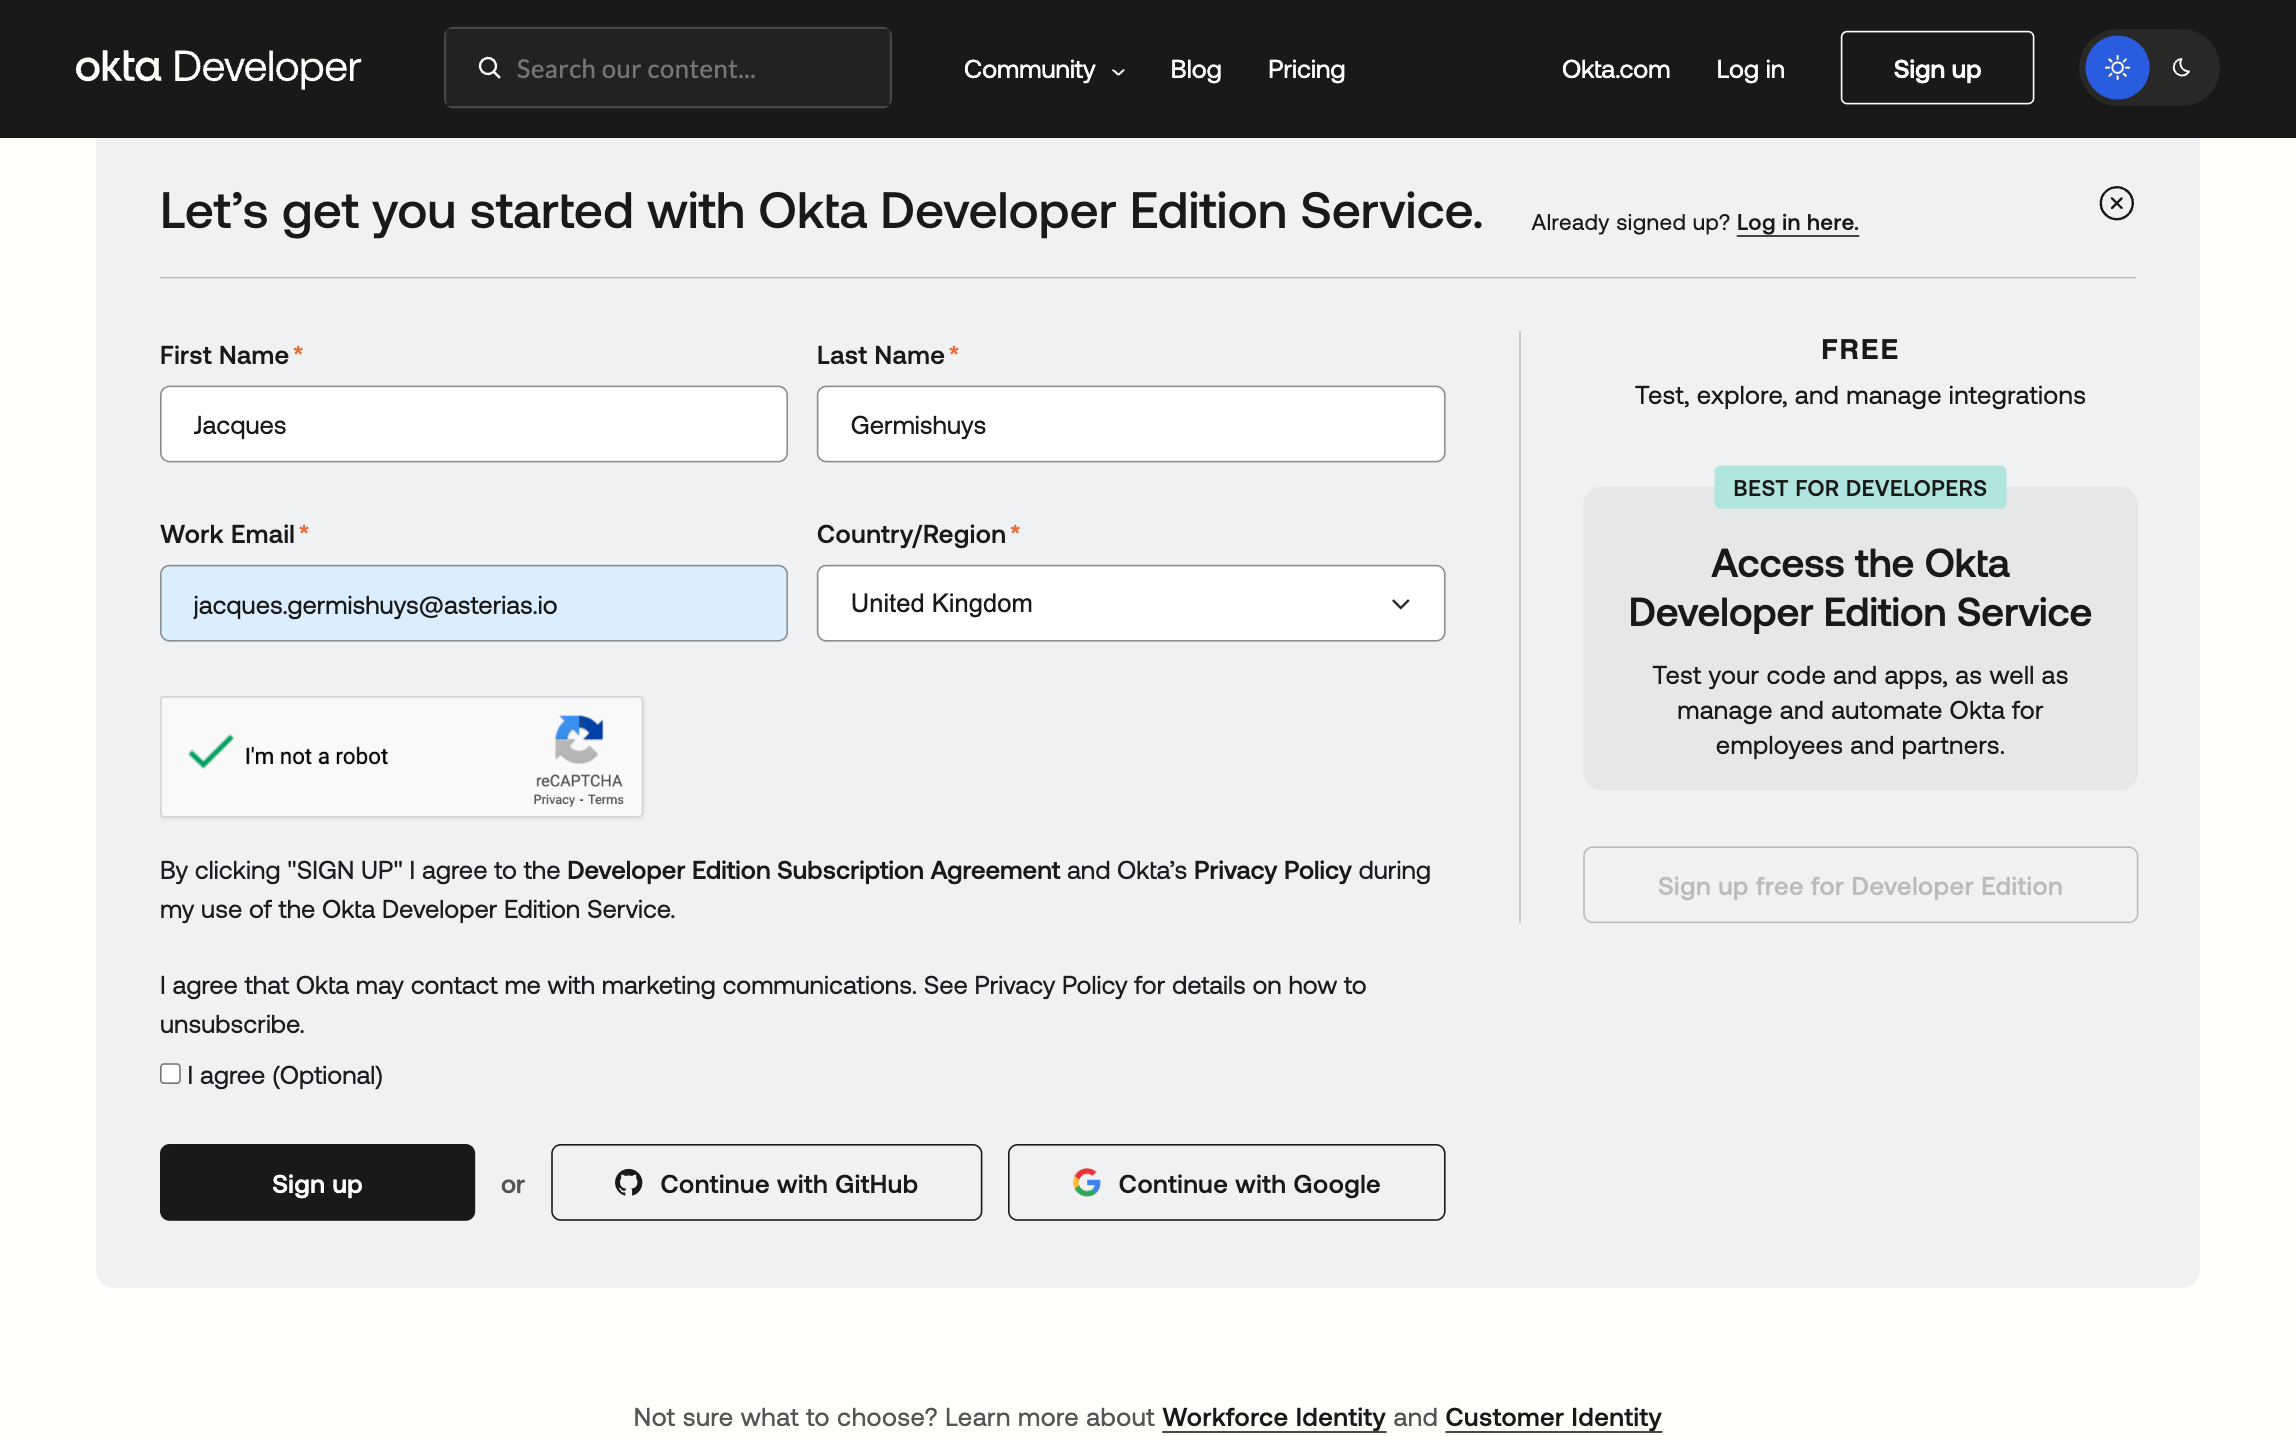This screenshot has height=1436, width=2296.
Task: Check the I agree (Optional) checkbox
Action: 171,1074
